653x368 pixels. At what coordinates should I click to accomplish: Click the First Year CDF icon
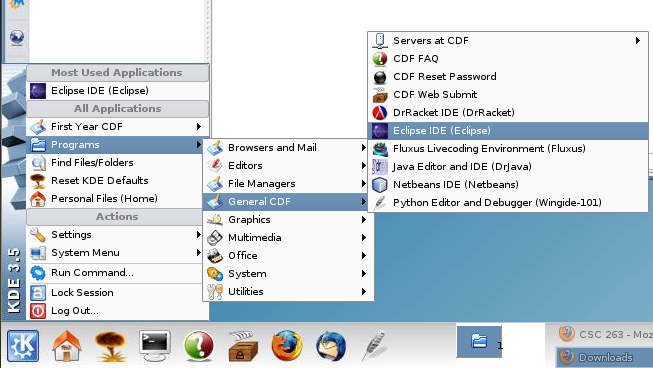point(38,127)
